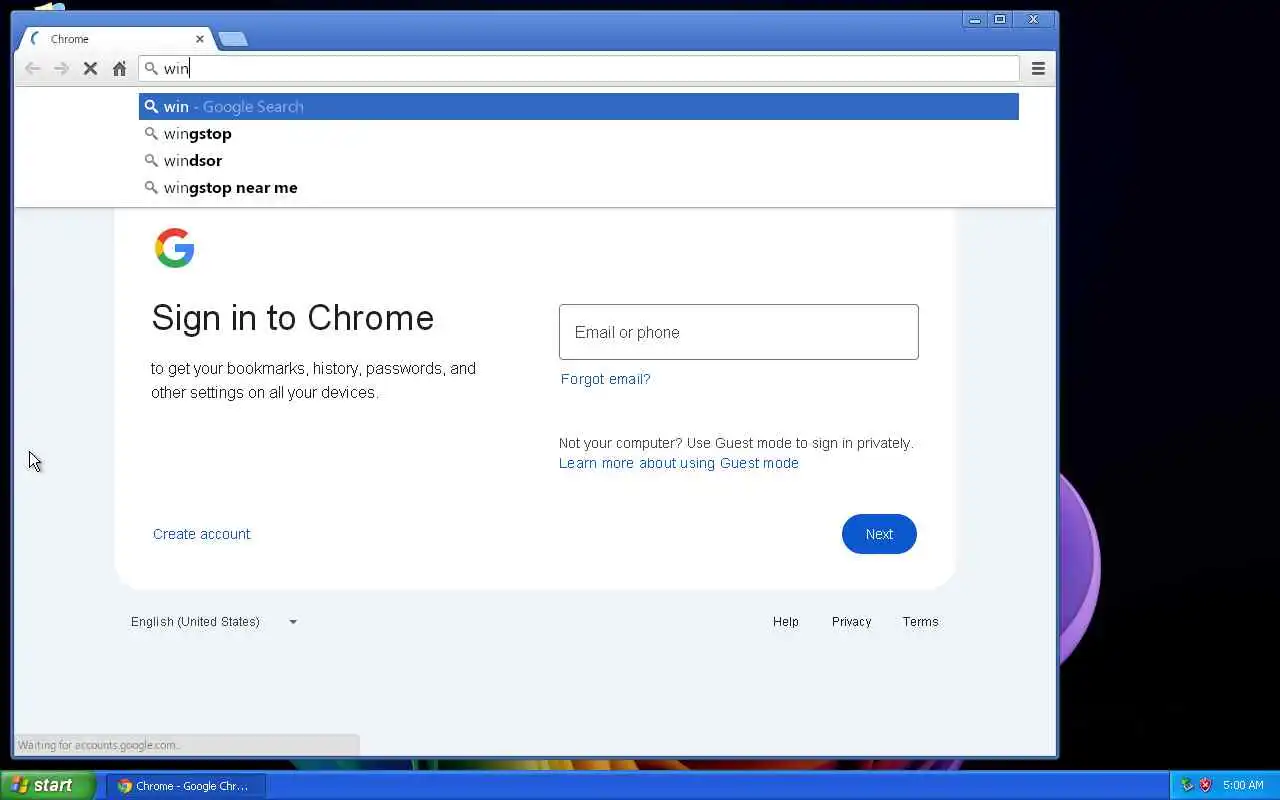Screen dimensions: 1280x800
Task: Click the green shield tray icon
Action: click(1187, 785)
